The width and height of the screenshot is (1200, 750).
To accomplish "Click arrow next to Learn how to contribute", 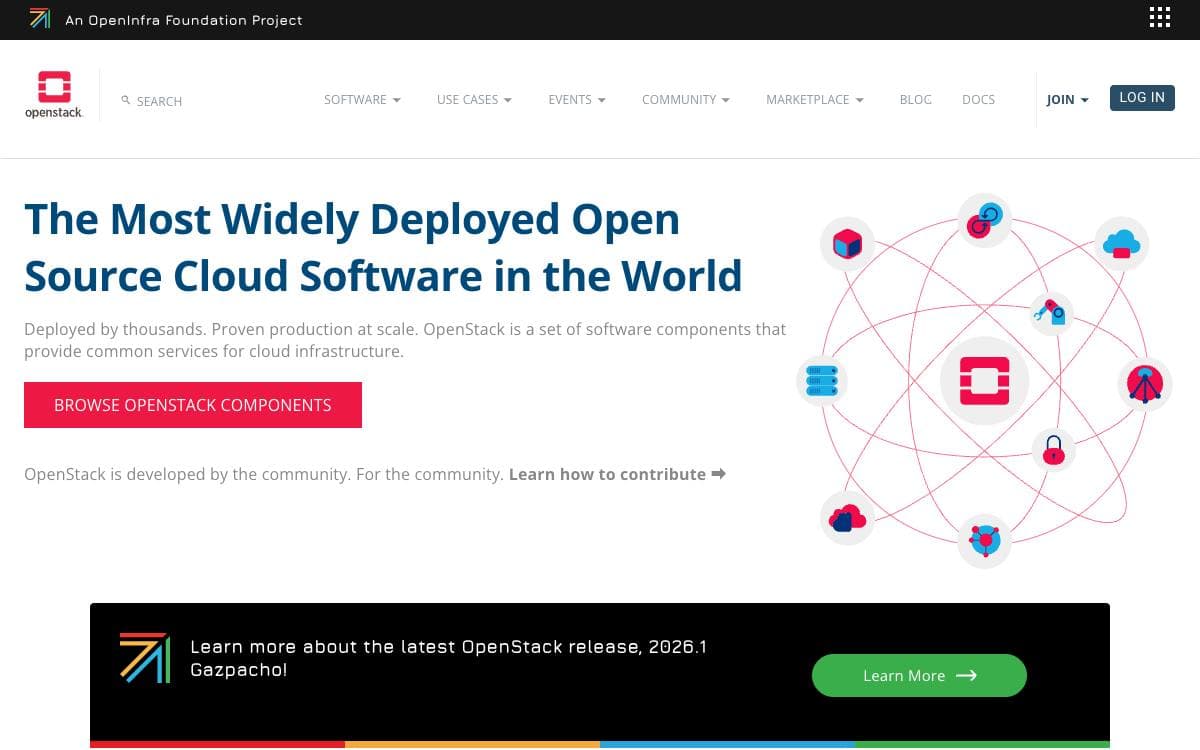I will pos(718,474).
